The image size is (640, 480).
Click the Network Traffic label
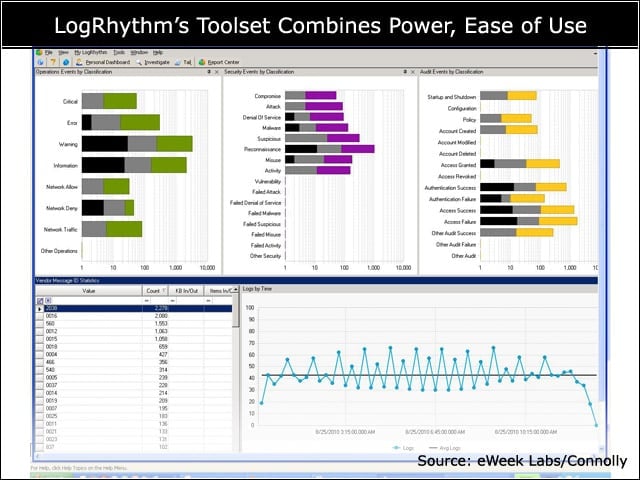click(60, 229)
